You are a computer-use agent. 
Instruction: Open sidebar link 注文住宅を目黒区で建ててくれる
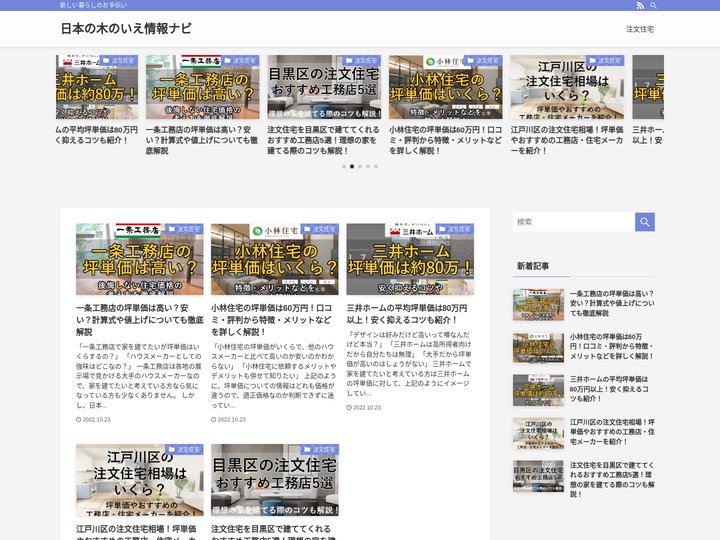(x=612, y=479)
